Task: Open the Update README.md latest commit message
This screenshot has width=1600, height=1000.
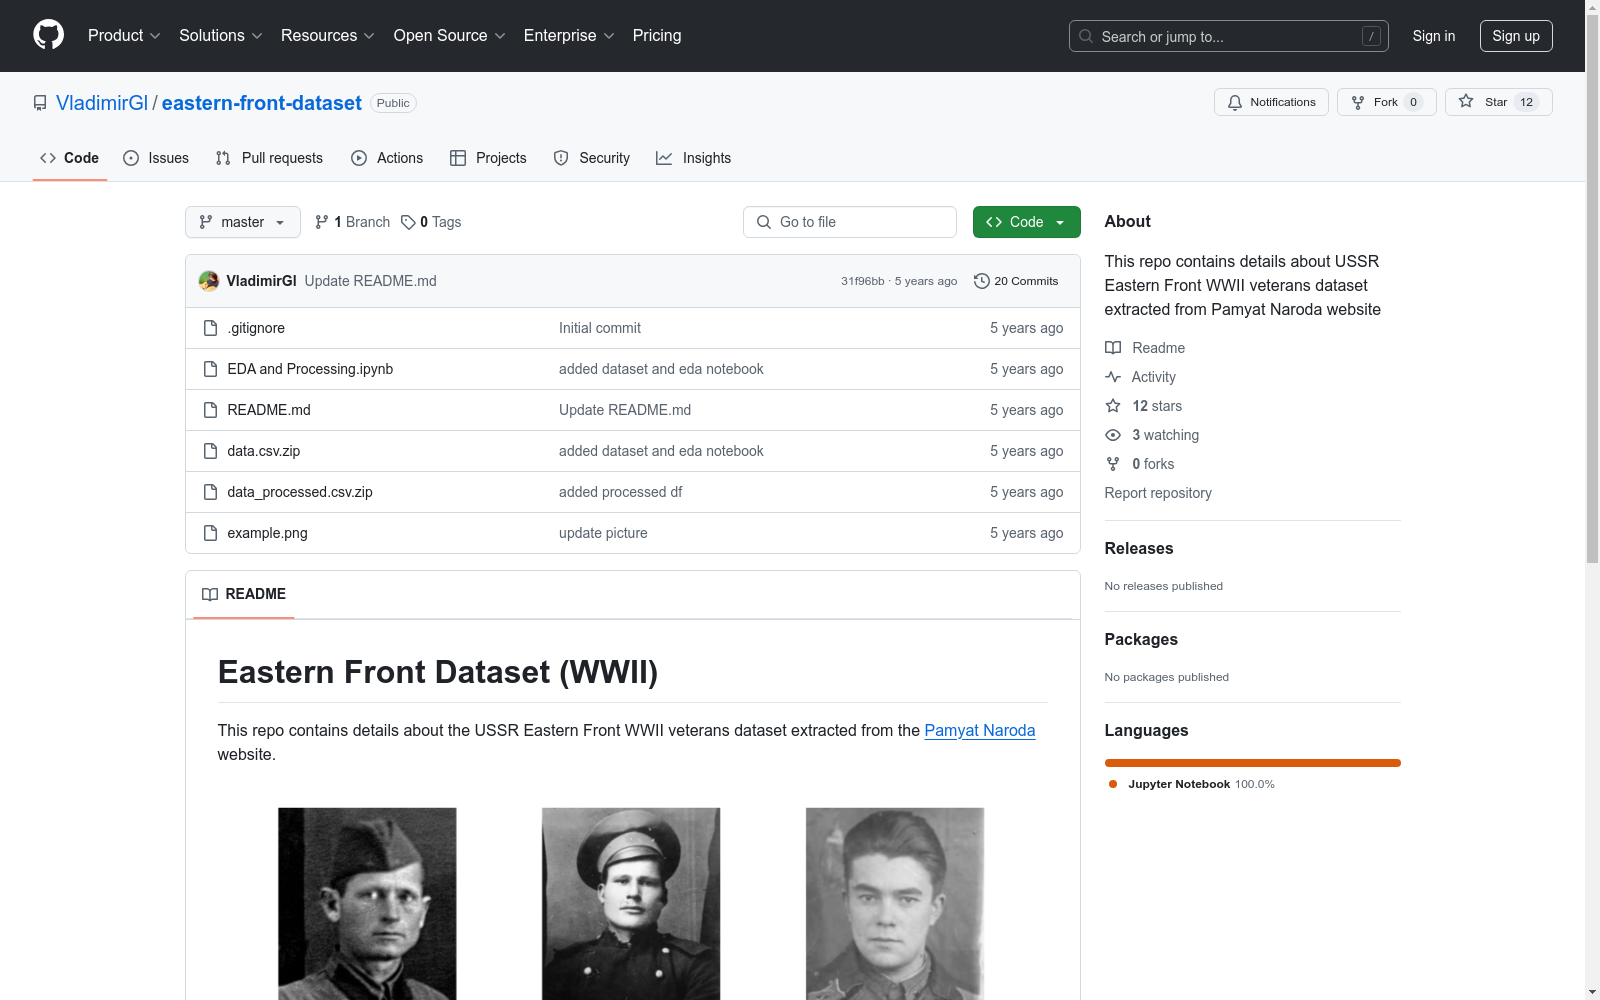Action: click(370, 281)
